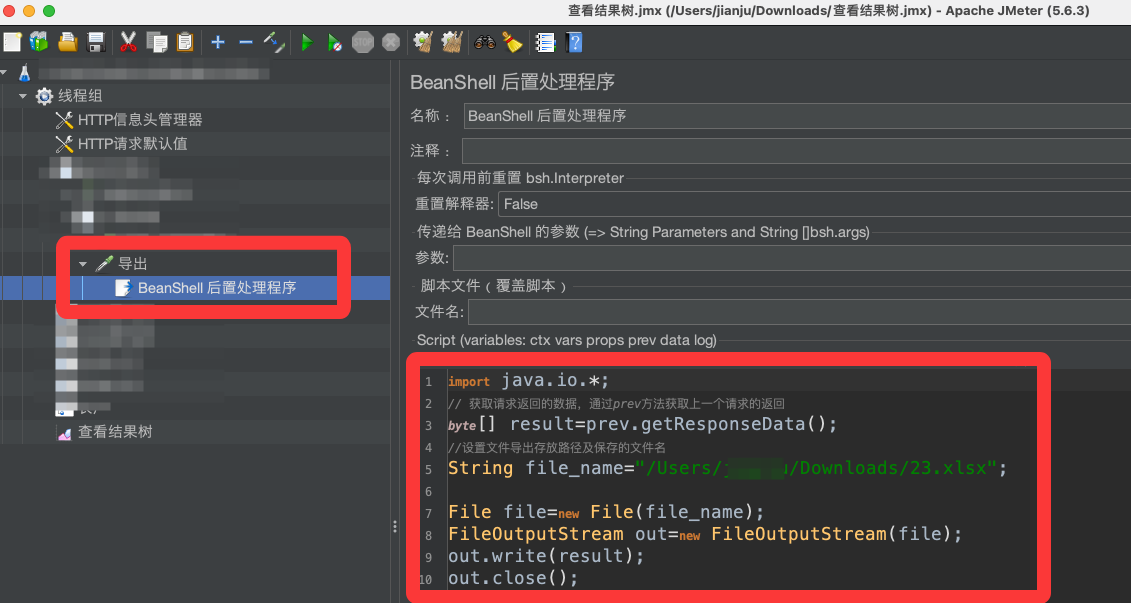Select HTTP请求默认值 in the tree
Viewport: 1131px width, 603px height.
point(133,144)
